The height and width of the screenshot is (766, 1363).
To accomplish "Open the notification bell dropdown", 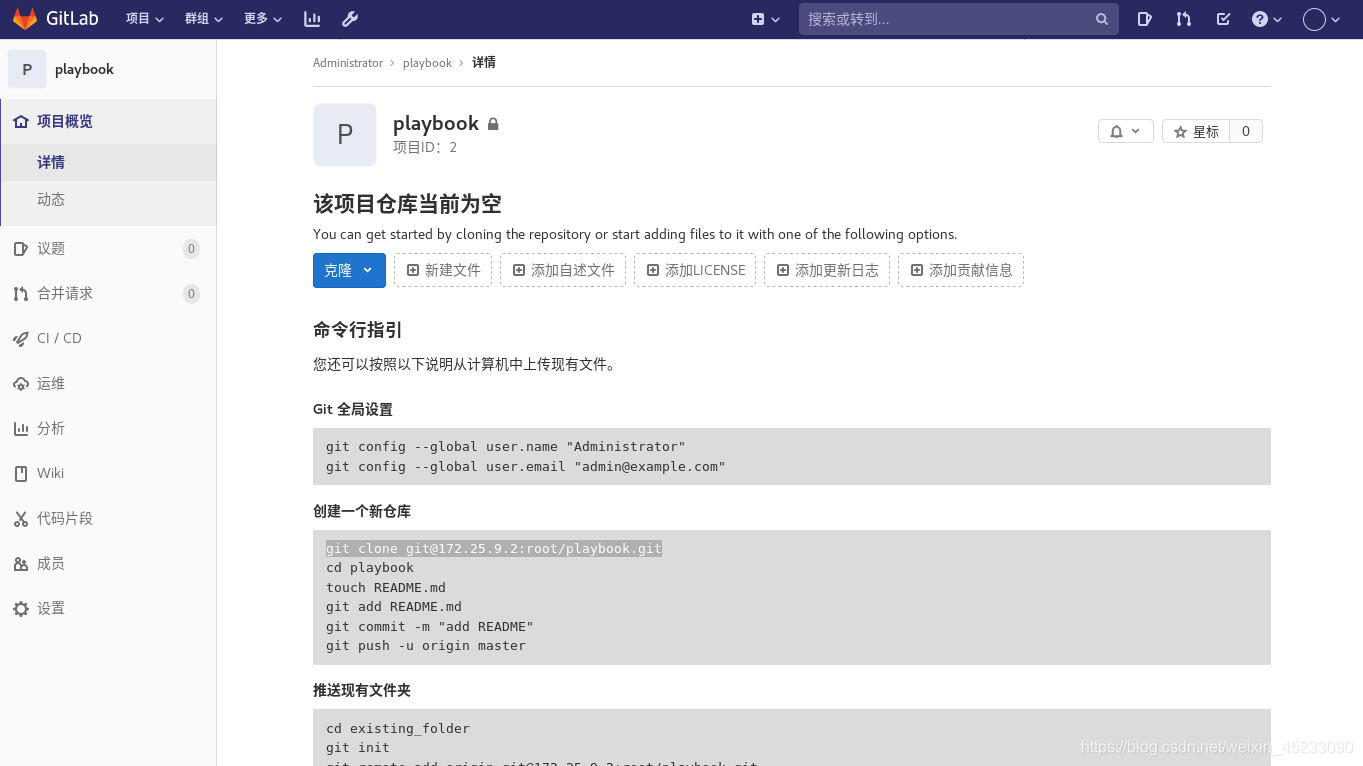I will 1125,130.
